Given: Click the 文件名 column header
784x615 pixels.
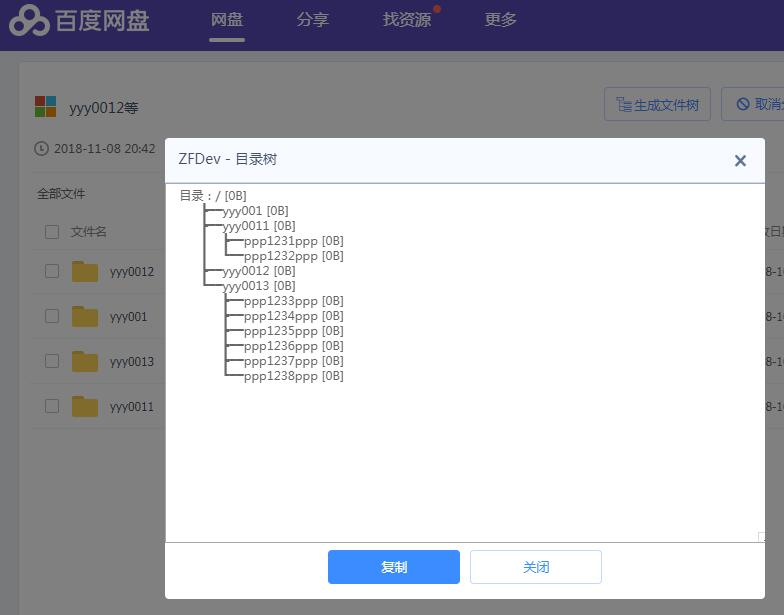Looking at the screenshot, I should coord(88,232).
